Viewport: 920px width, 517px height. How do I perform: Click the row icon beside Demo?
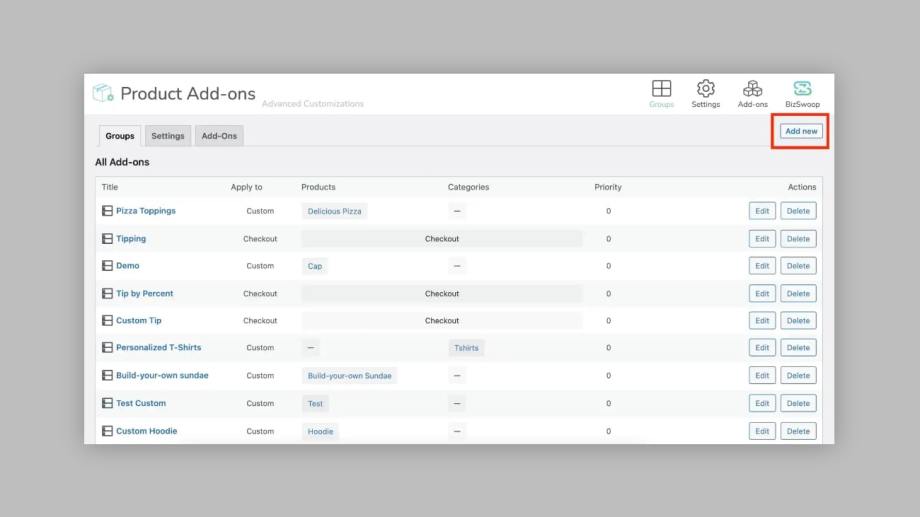107,266
